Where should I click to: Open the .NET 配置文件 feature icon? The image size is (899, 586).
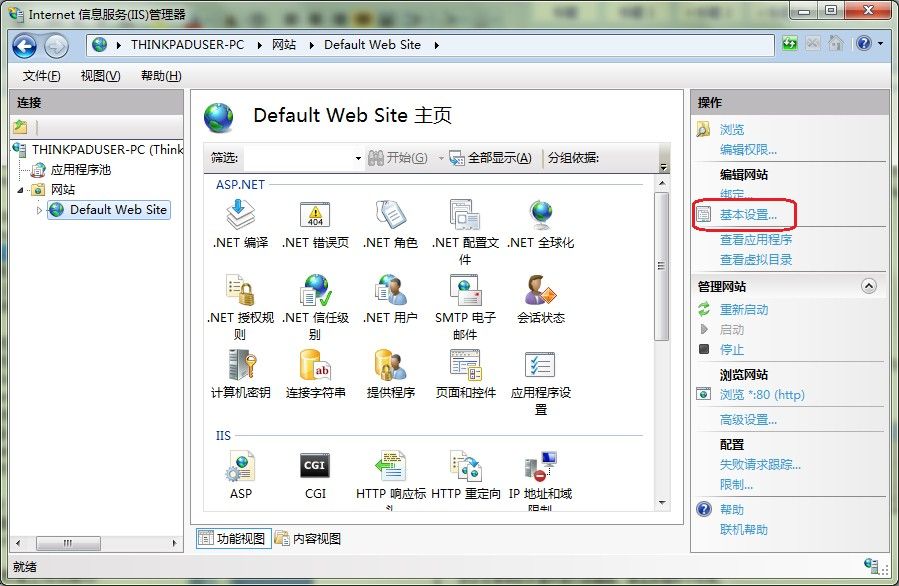(465, 214)
